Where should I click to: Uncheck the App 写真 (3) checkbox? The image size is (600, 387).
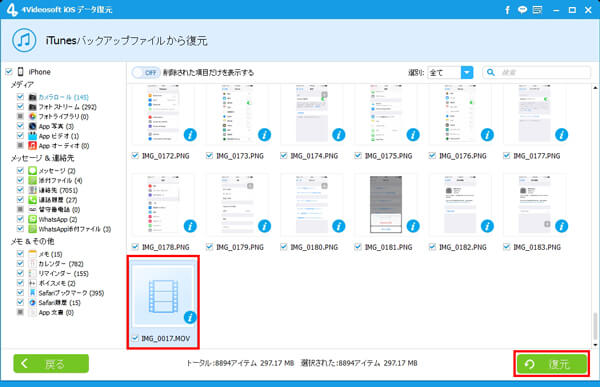(x=20, y=126)
